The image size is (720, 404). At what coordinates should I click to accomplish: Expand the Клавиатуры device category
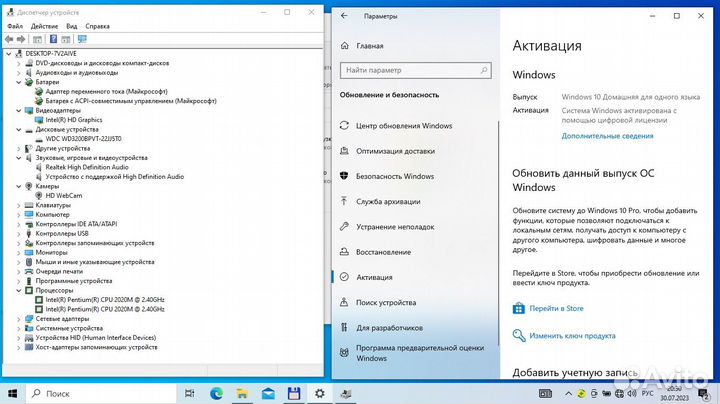click(x=19, y=205)
